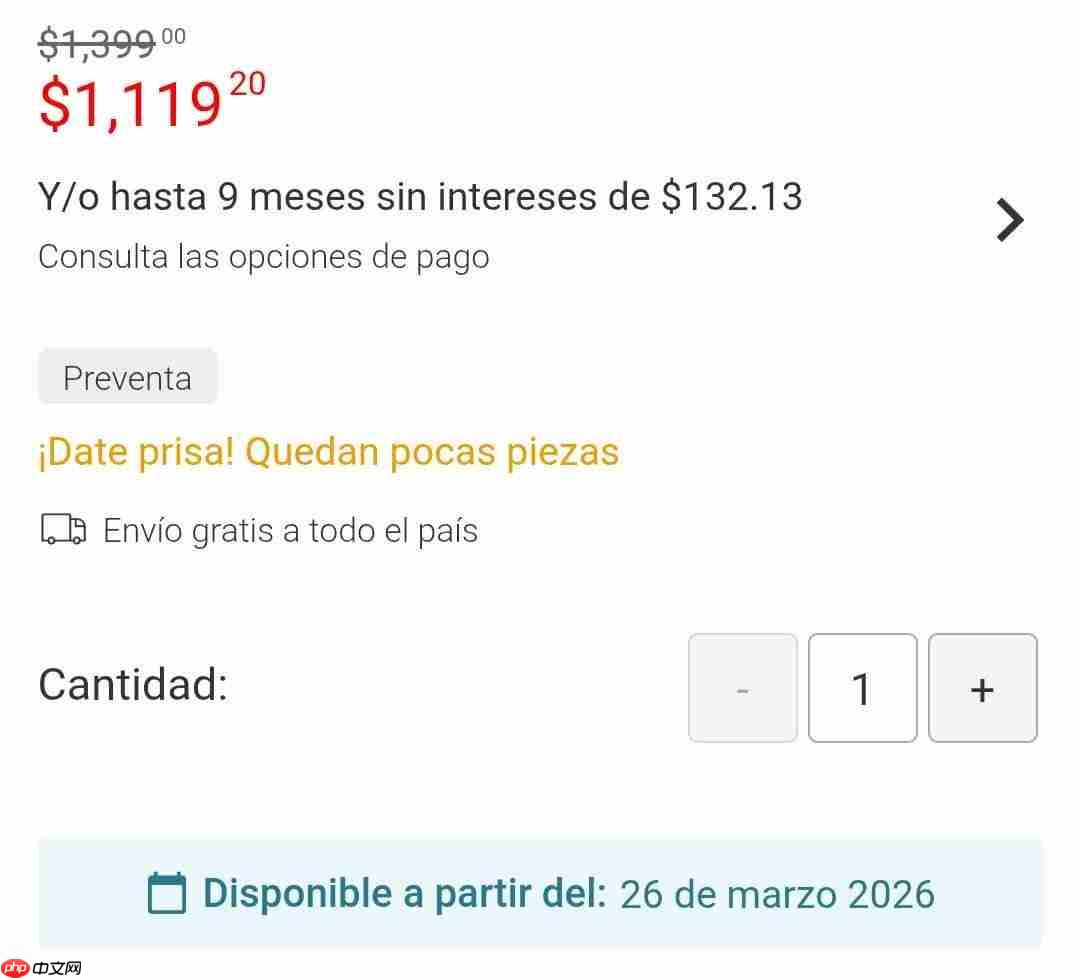Image resolution: width=1080 pixels, height=978 pixels.
Task: Increase quantity with the plus button
Action: coord(982,688)
